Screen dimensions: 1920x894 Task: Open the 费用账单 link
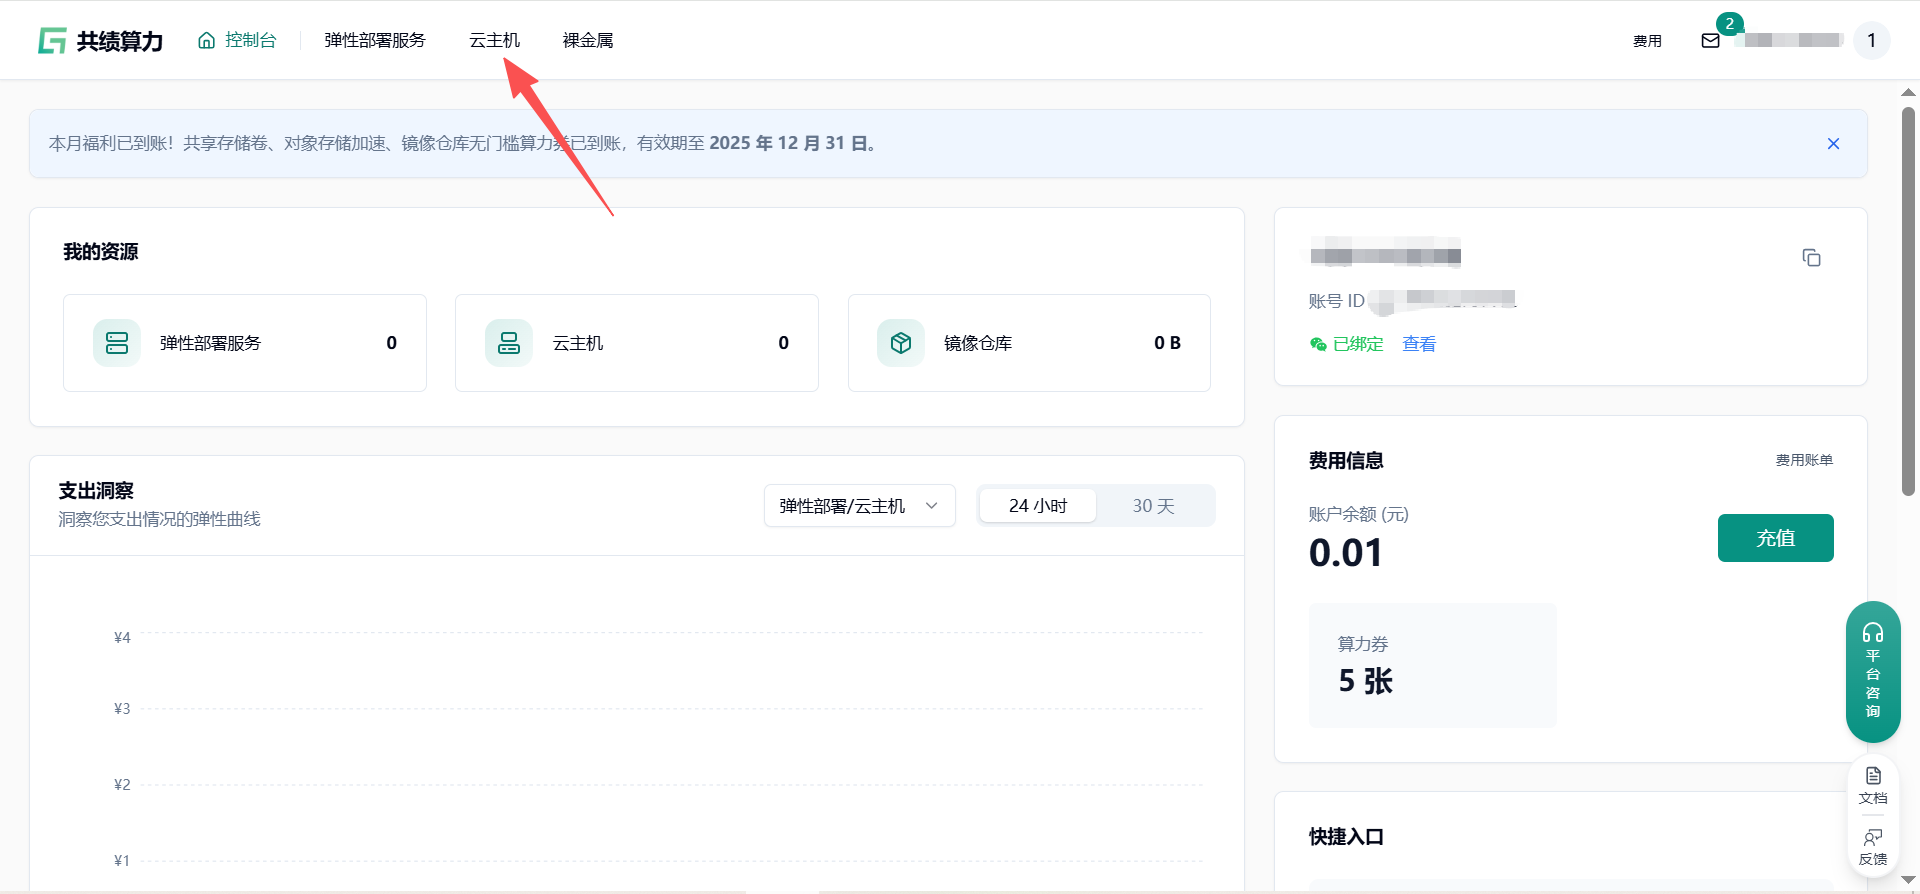(1804, 460)
